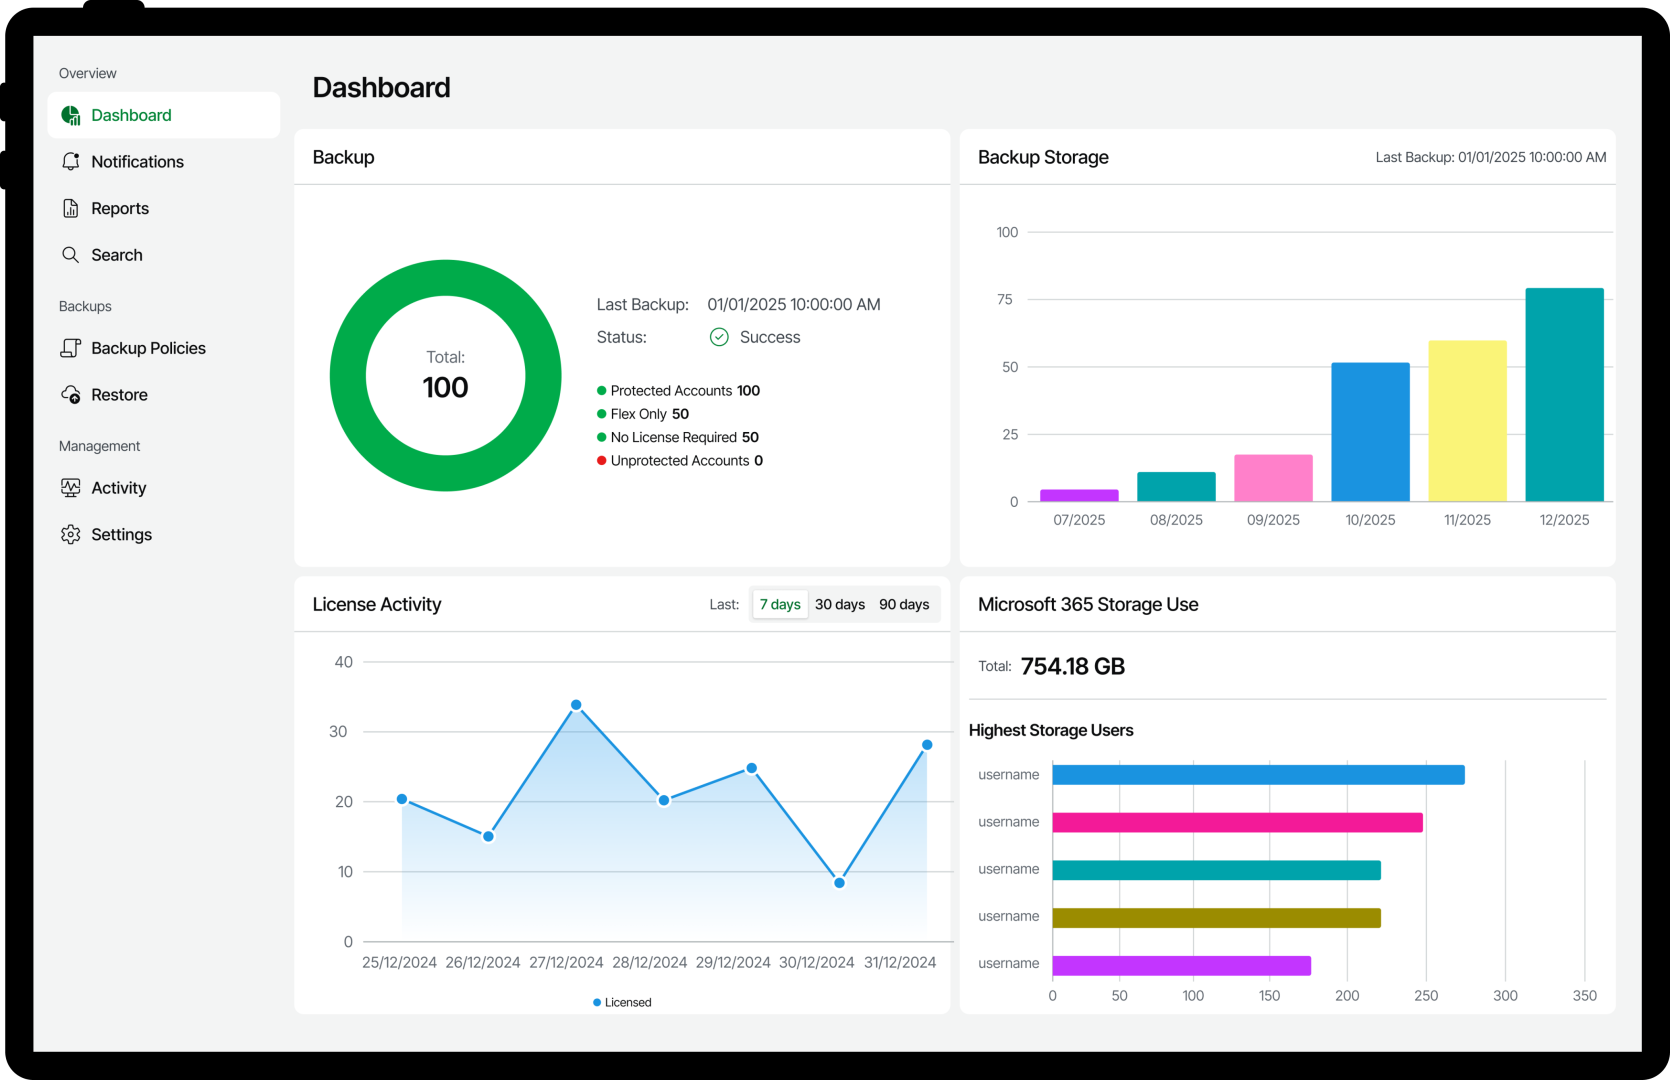Click the Restore cloud icon
Screen dimensions: 1670x1080
coord(71,395)
